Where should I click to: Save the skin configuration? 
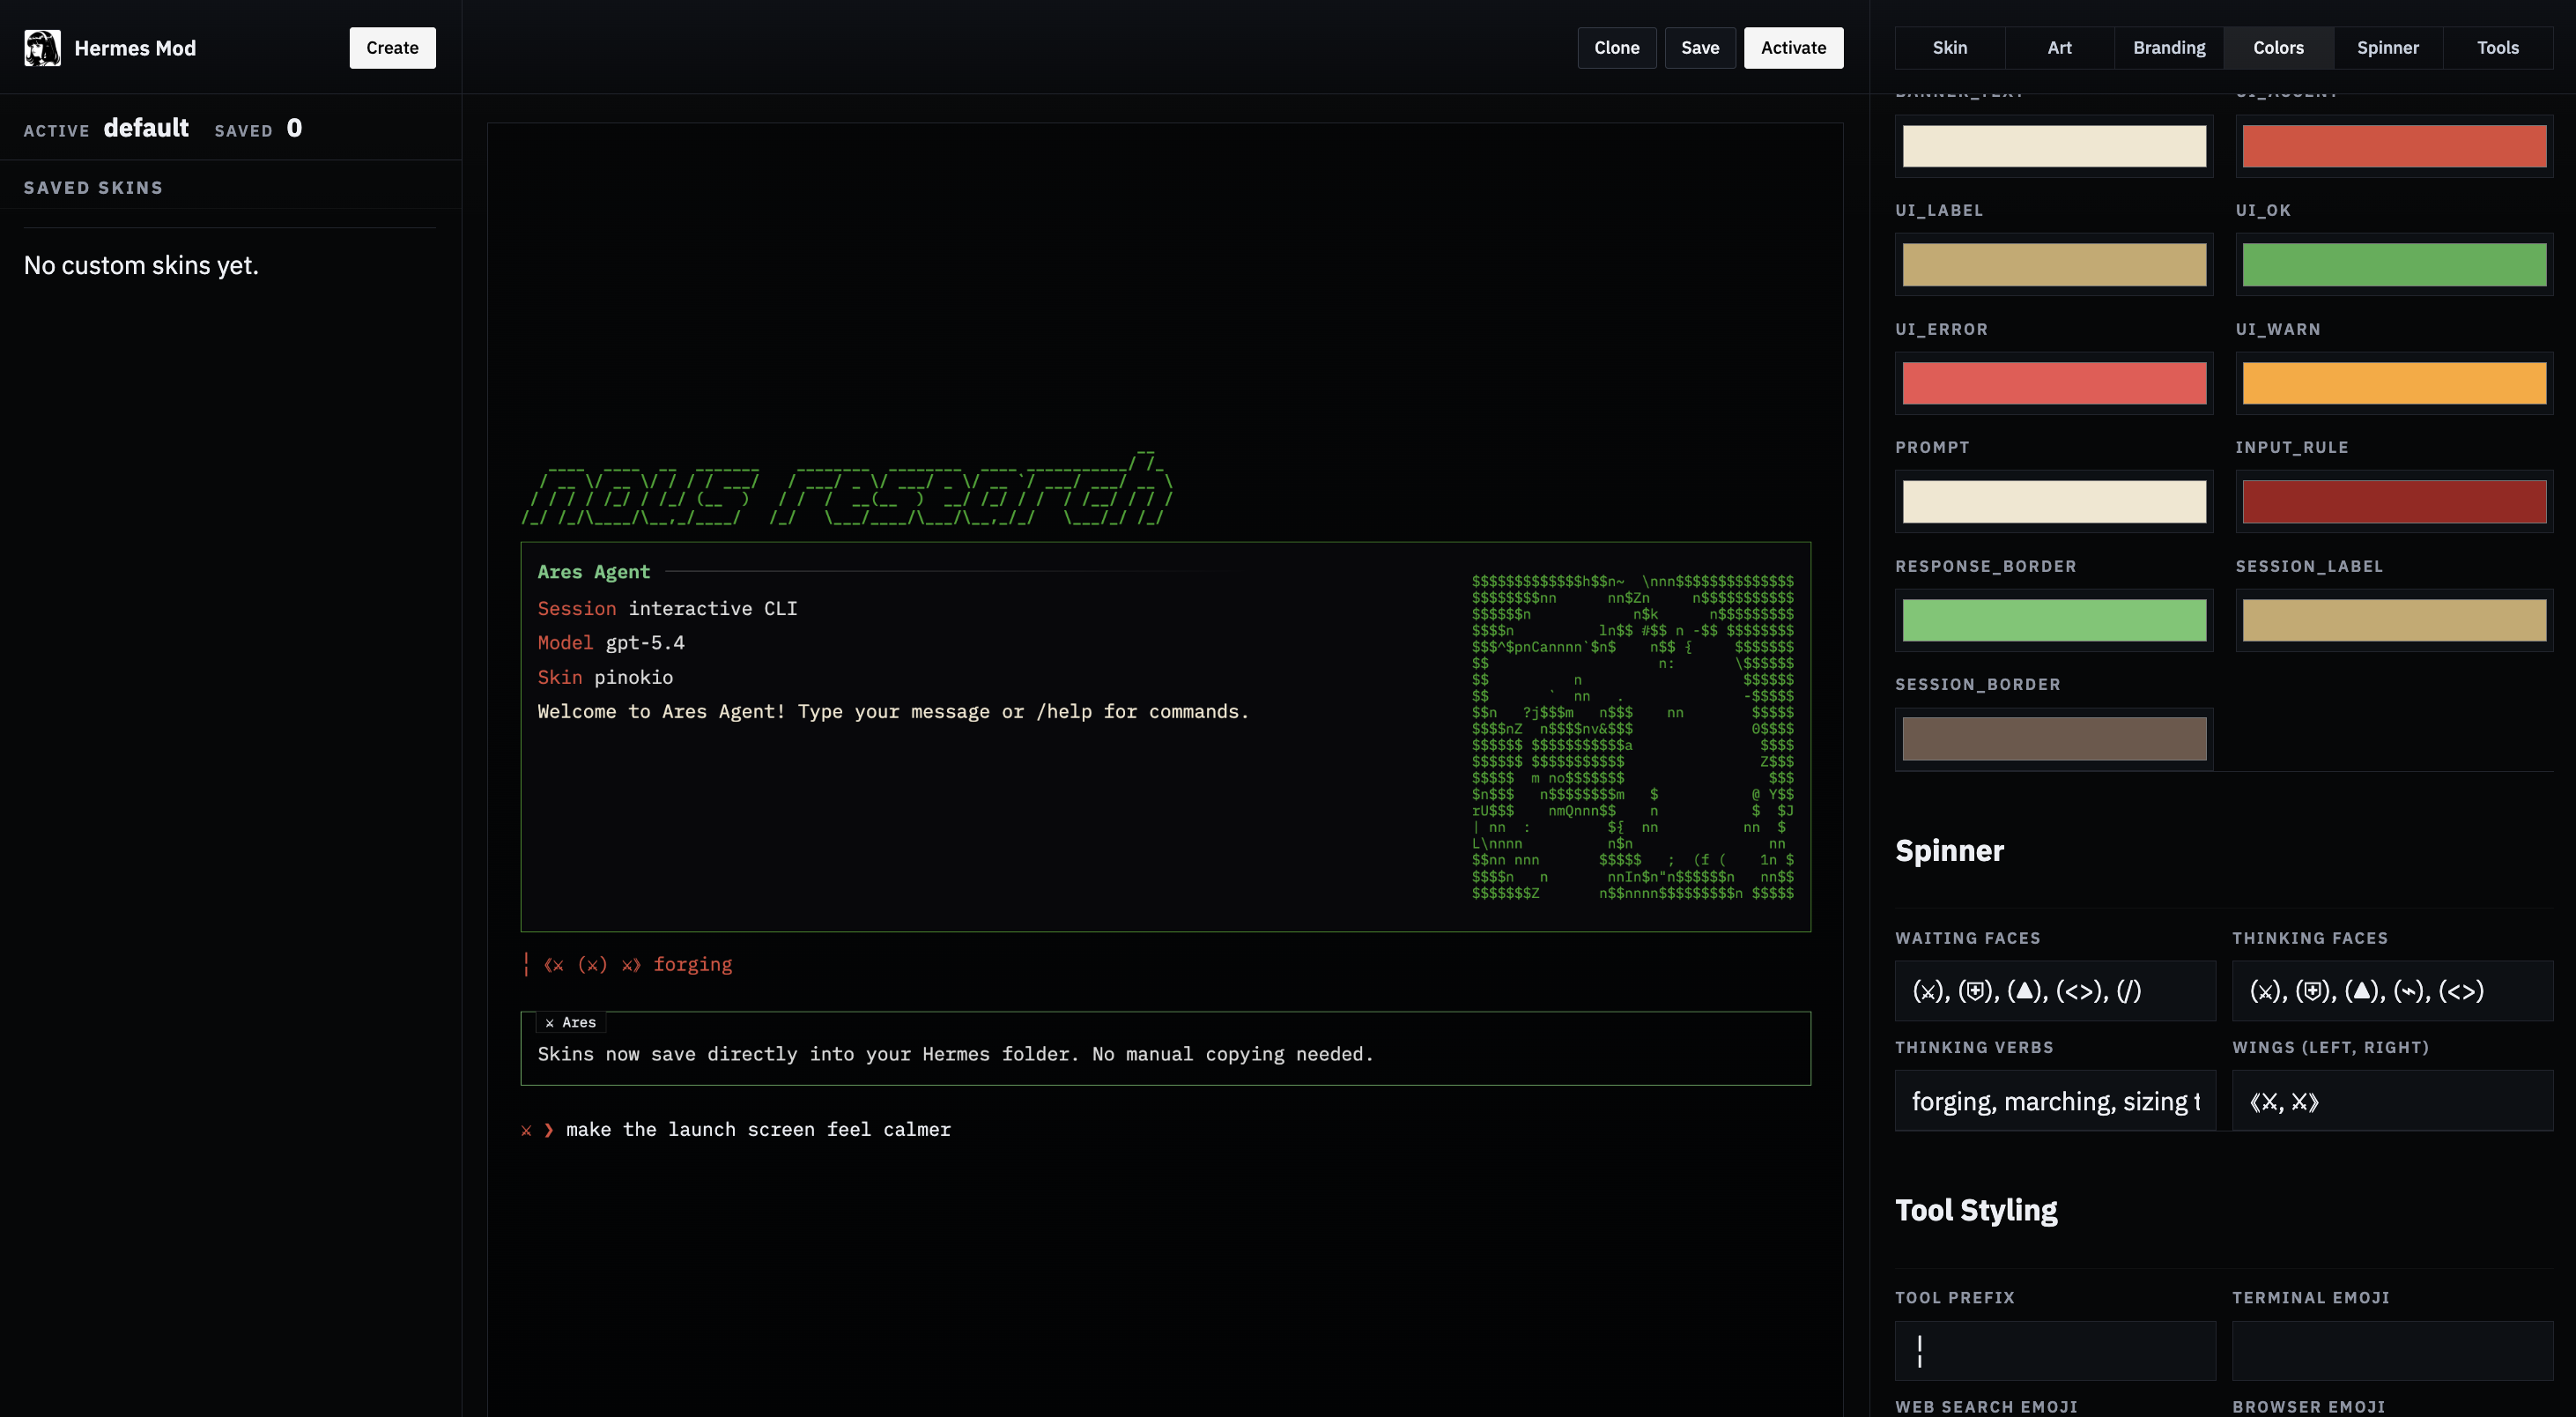click(x=1700, y=47)
